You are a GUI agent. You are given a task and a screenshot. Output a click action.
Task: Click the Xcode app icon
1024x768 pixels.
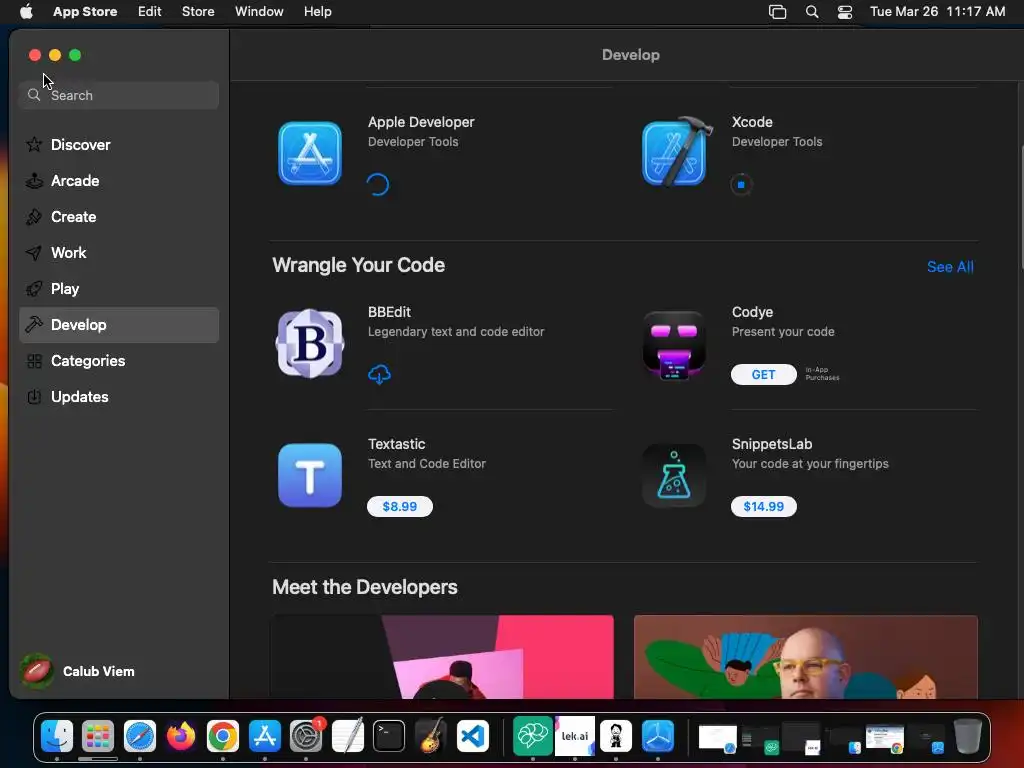[x=677, y=152]
